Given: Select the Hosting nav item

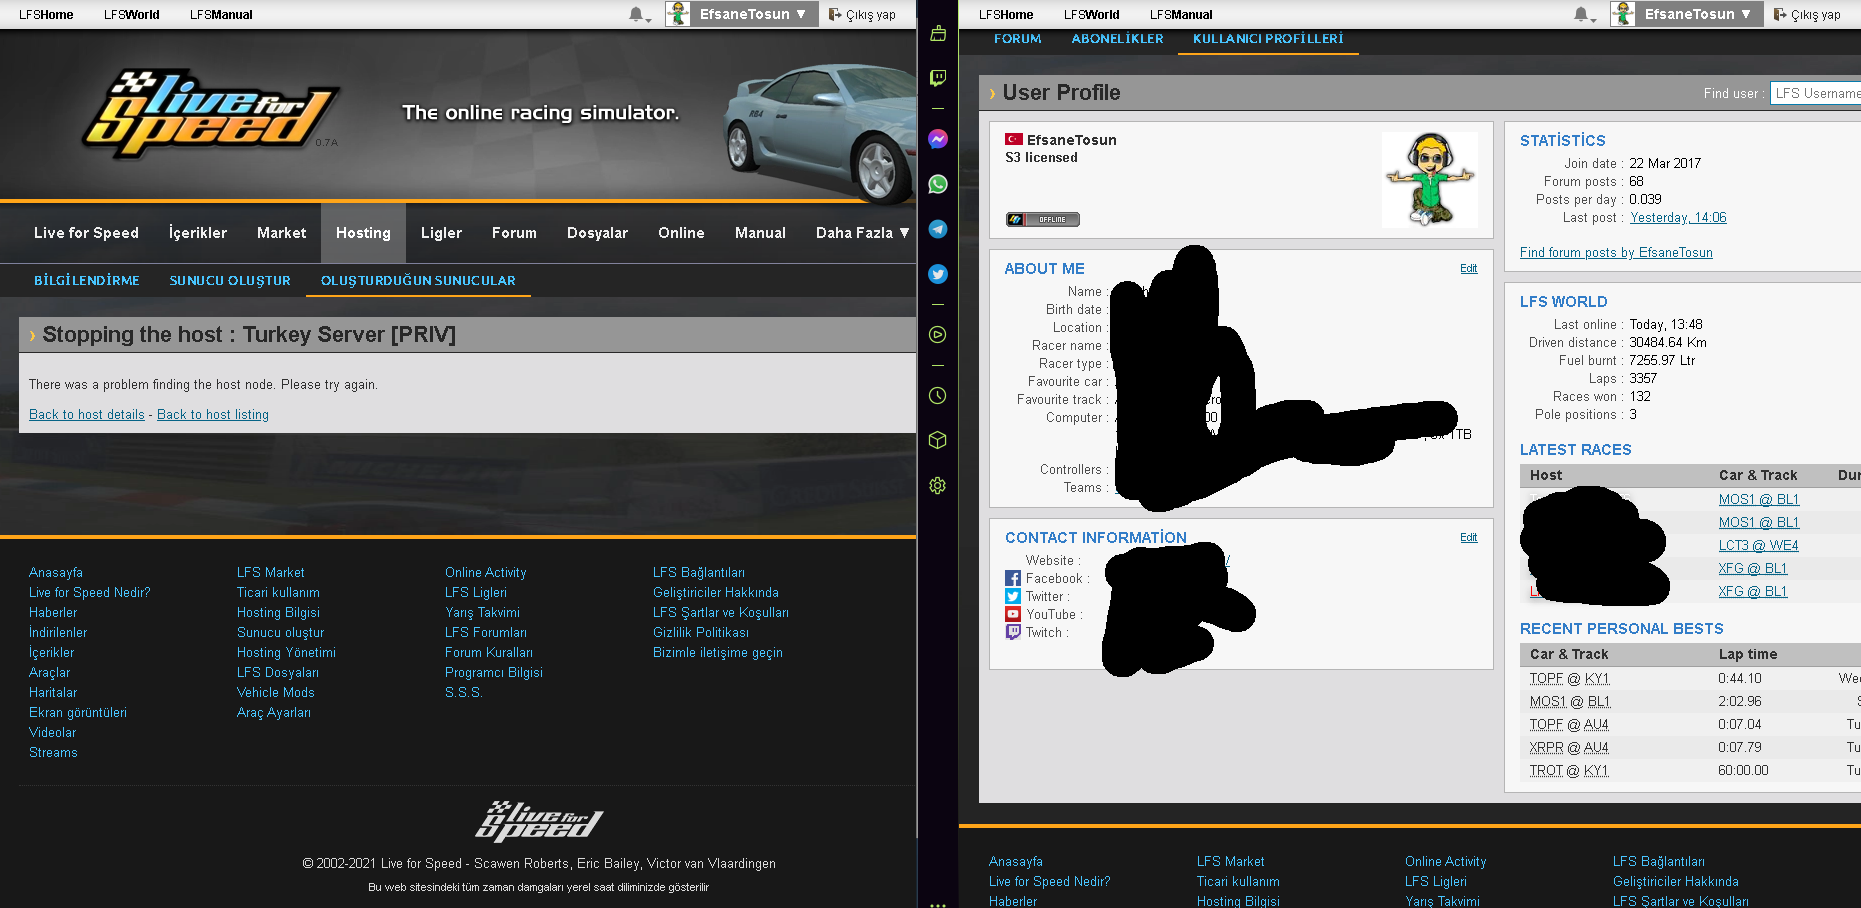Looking at the screenshot, I should tap(363, 233).
